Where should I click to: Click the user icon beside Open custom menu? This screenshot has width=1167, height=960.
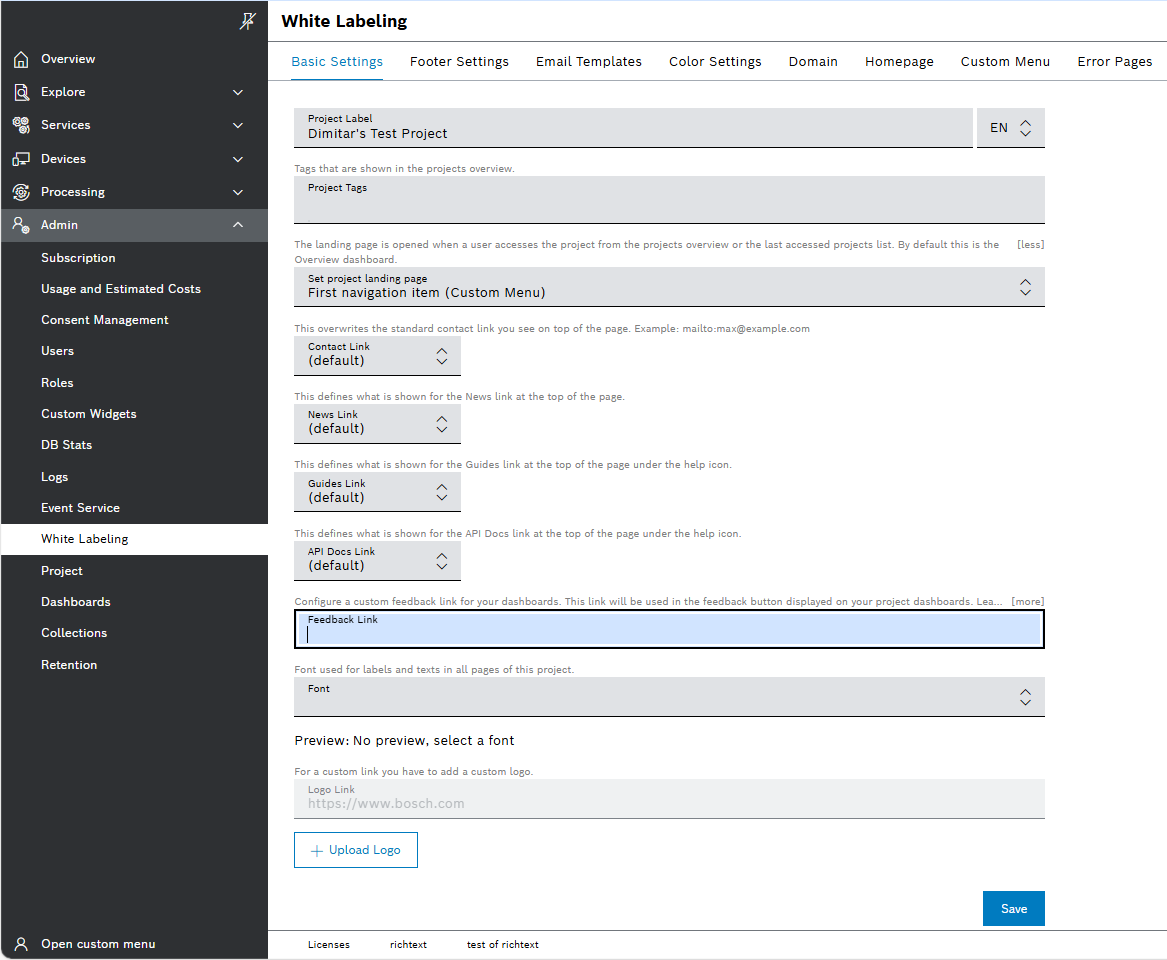pos(21,944)
